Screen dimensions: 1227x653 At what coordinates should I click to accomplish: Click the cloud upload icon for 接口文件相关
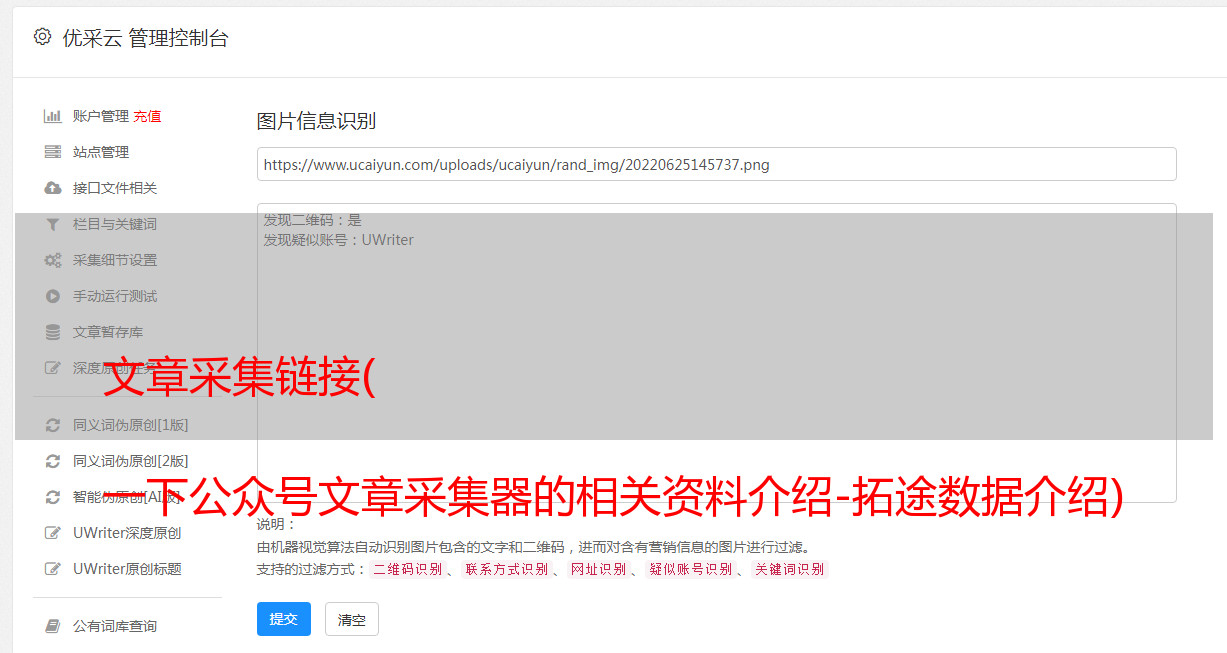[x=53, y=188]
